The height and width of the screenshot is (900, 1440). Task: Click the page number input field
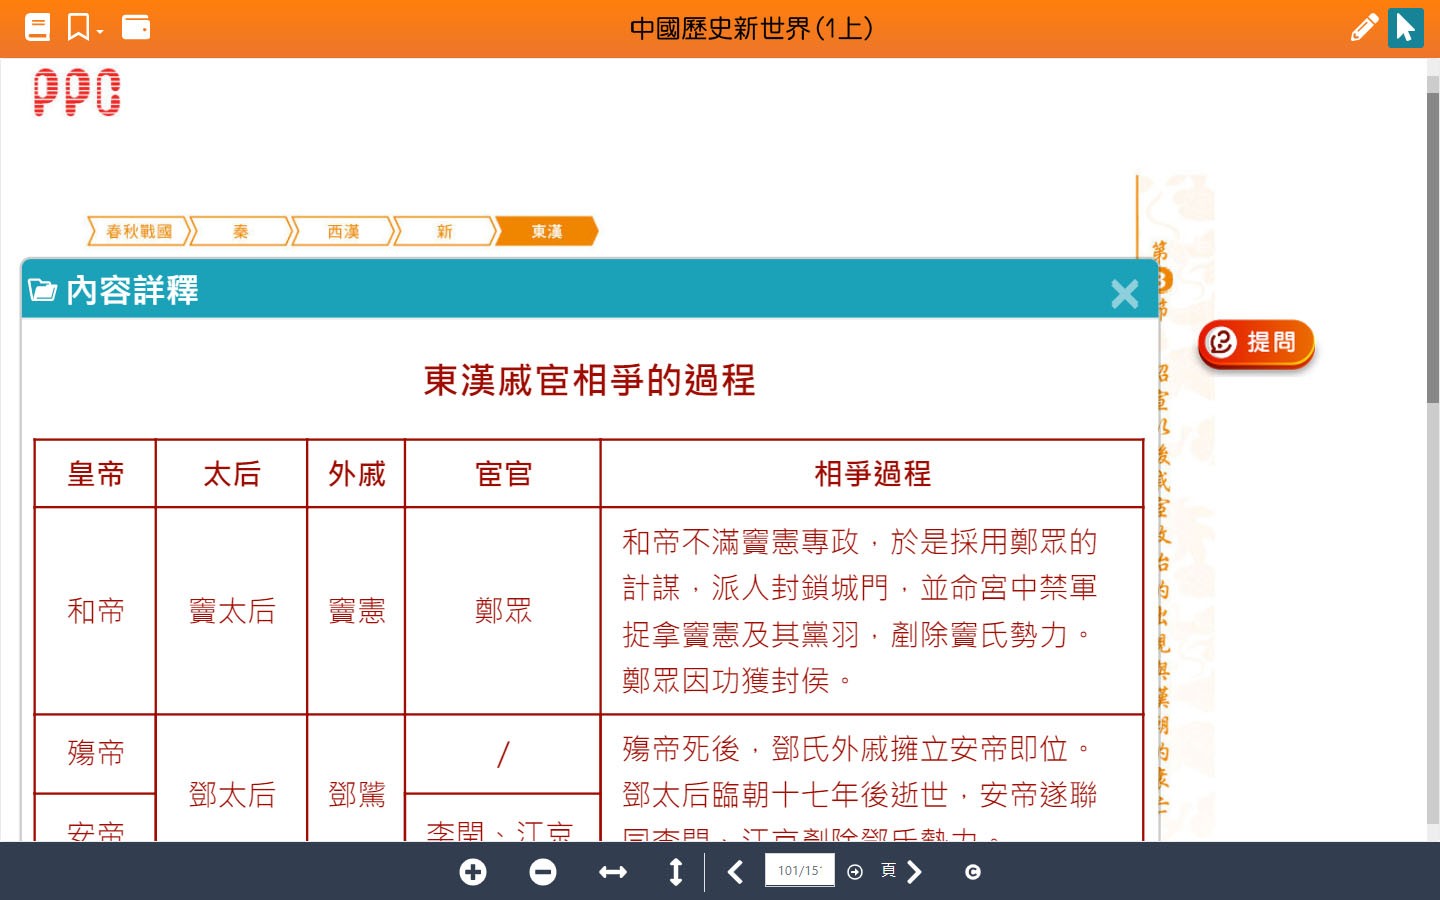point(799,871)
